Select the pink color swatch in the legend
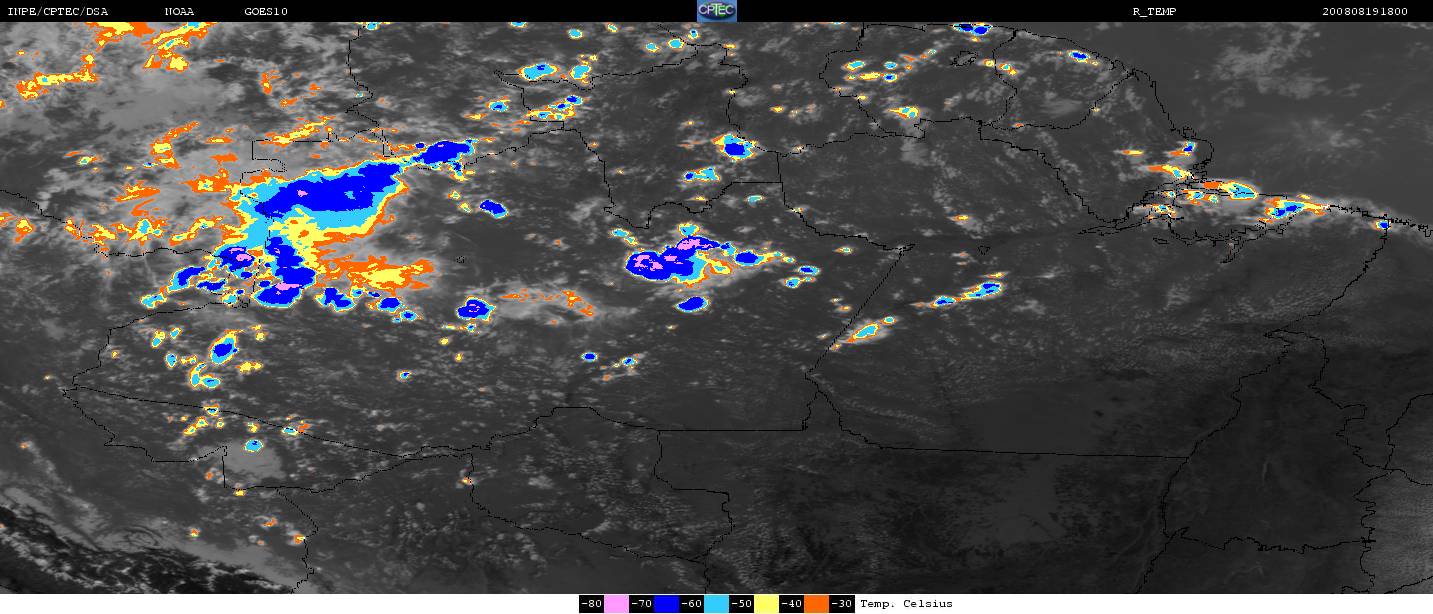Image resolution: width=1433 pixels, height=614 pixels. point(616,604)
